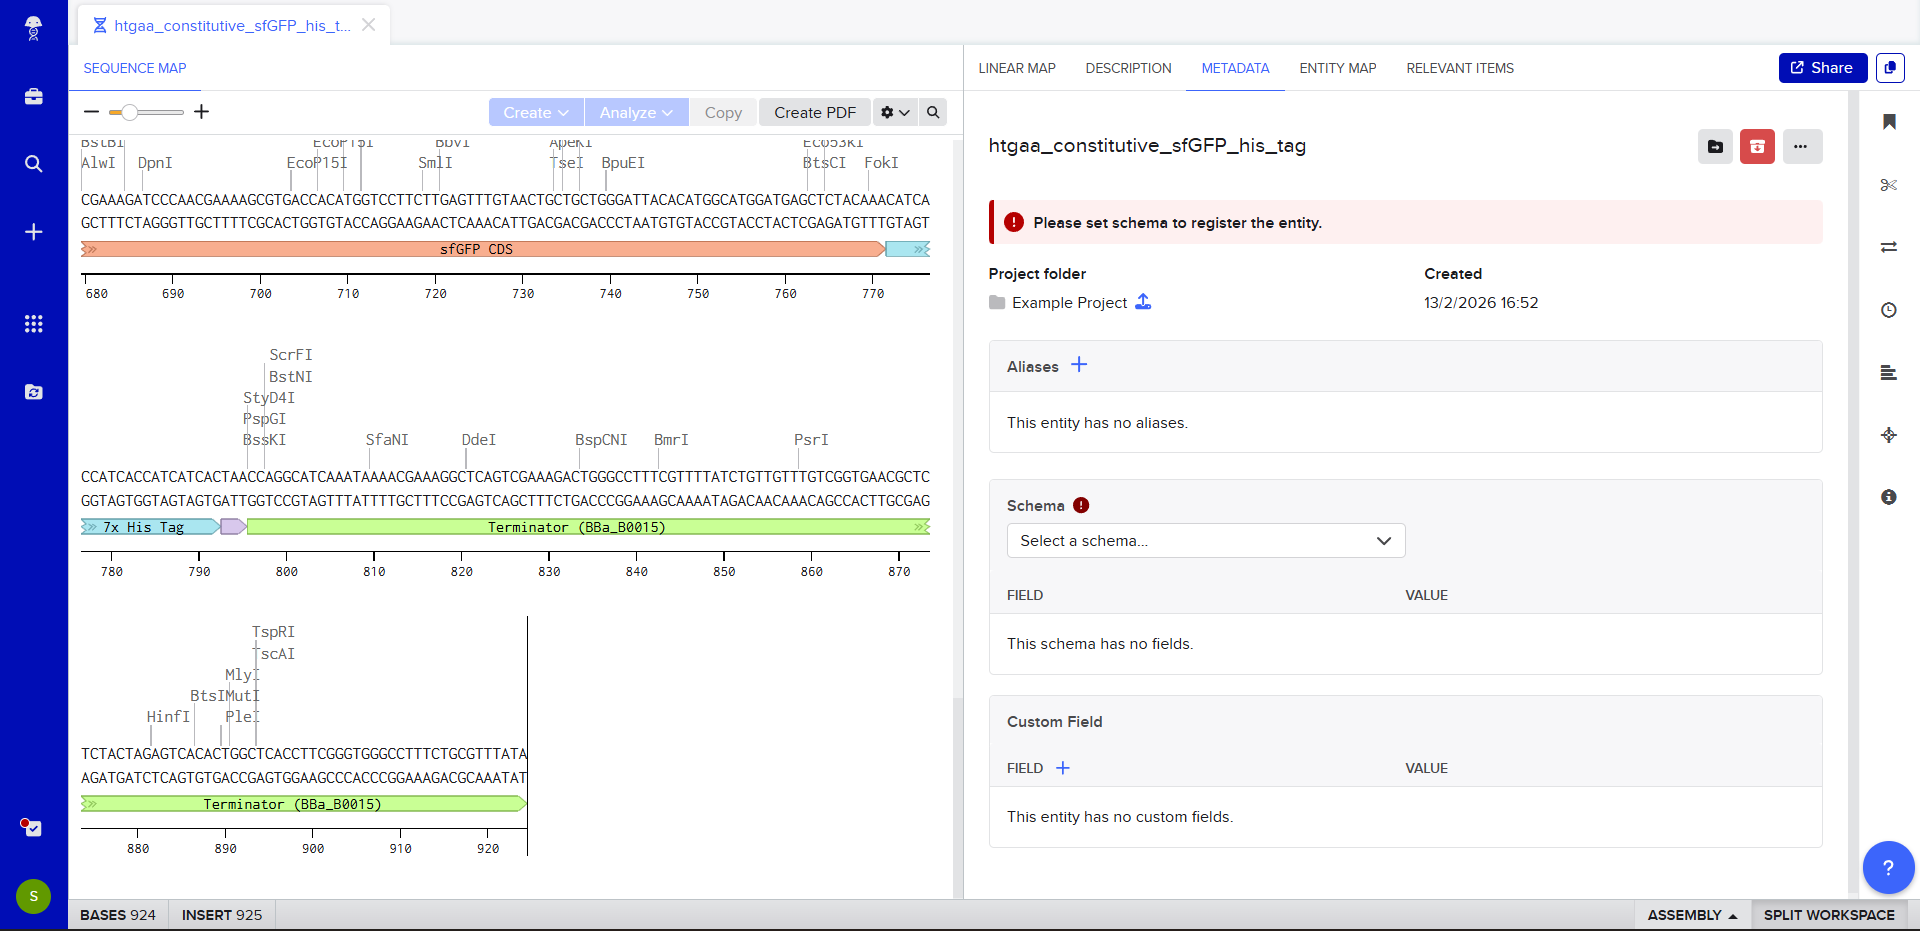Open the search icon in left sidebar

click(33, 164)
